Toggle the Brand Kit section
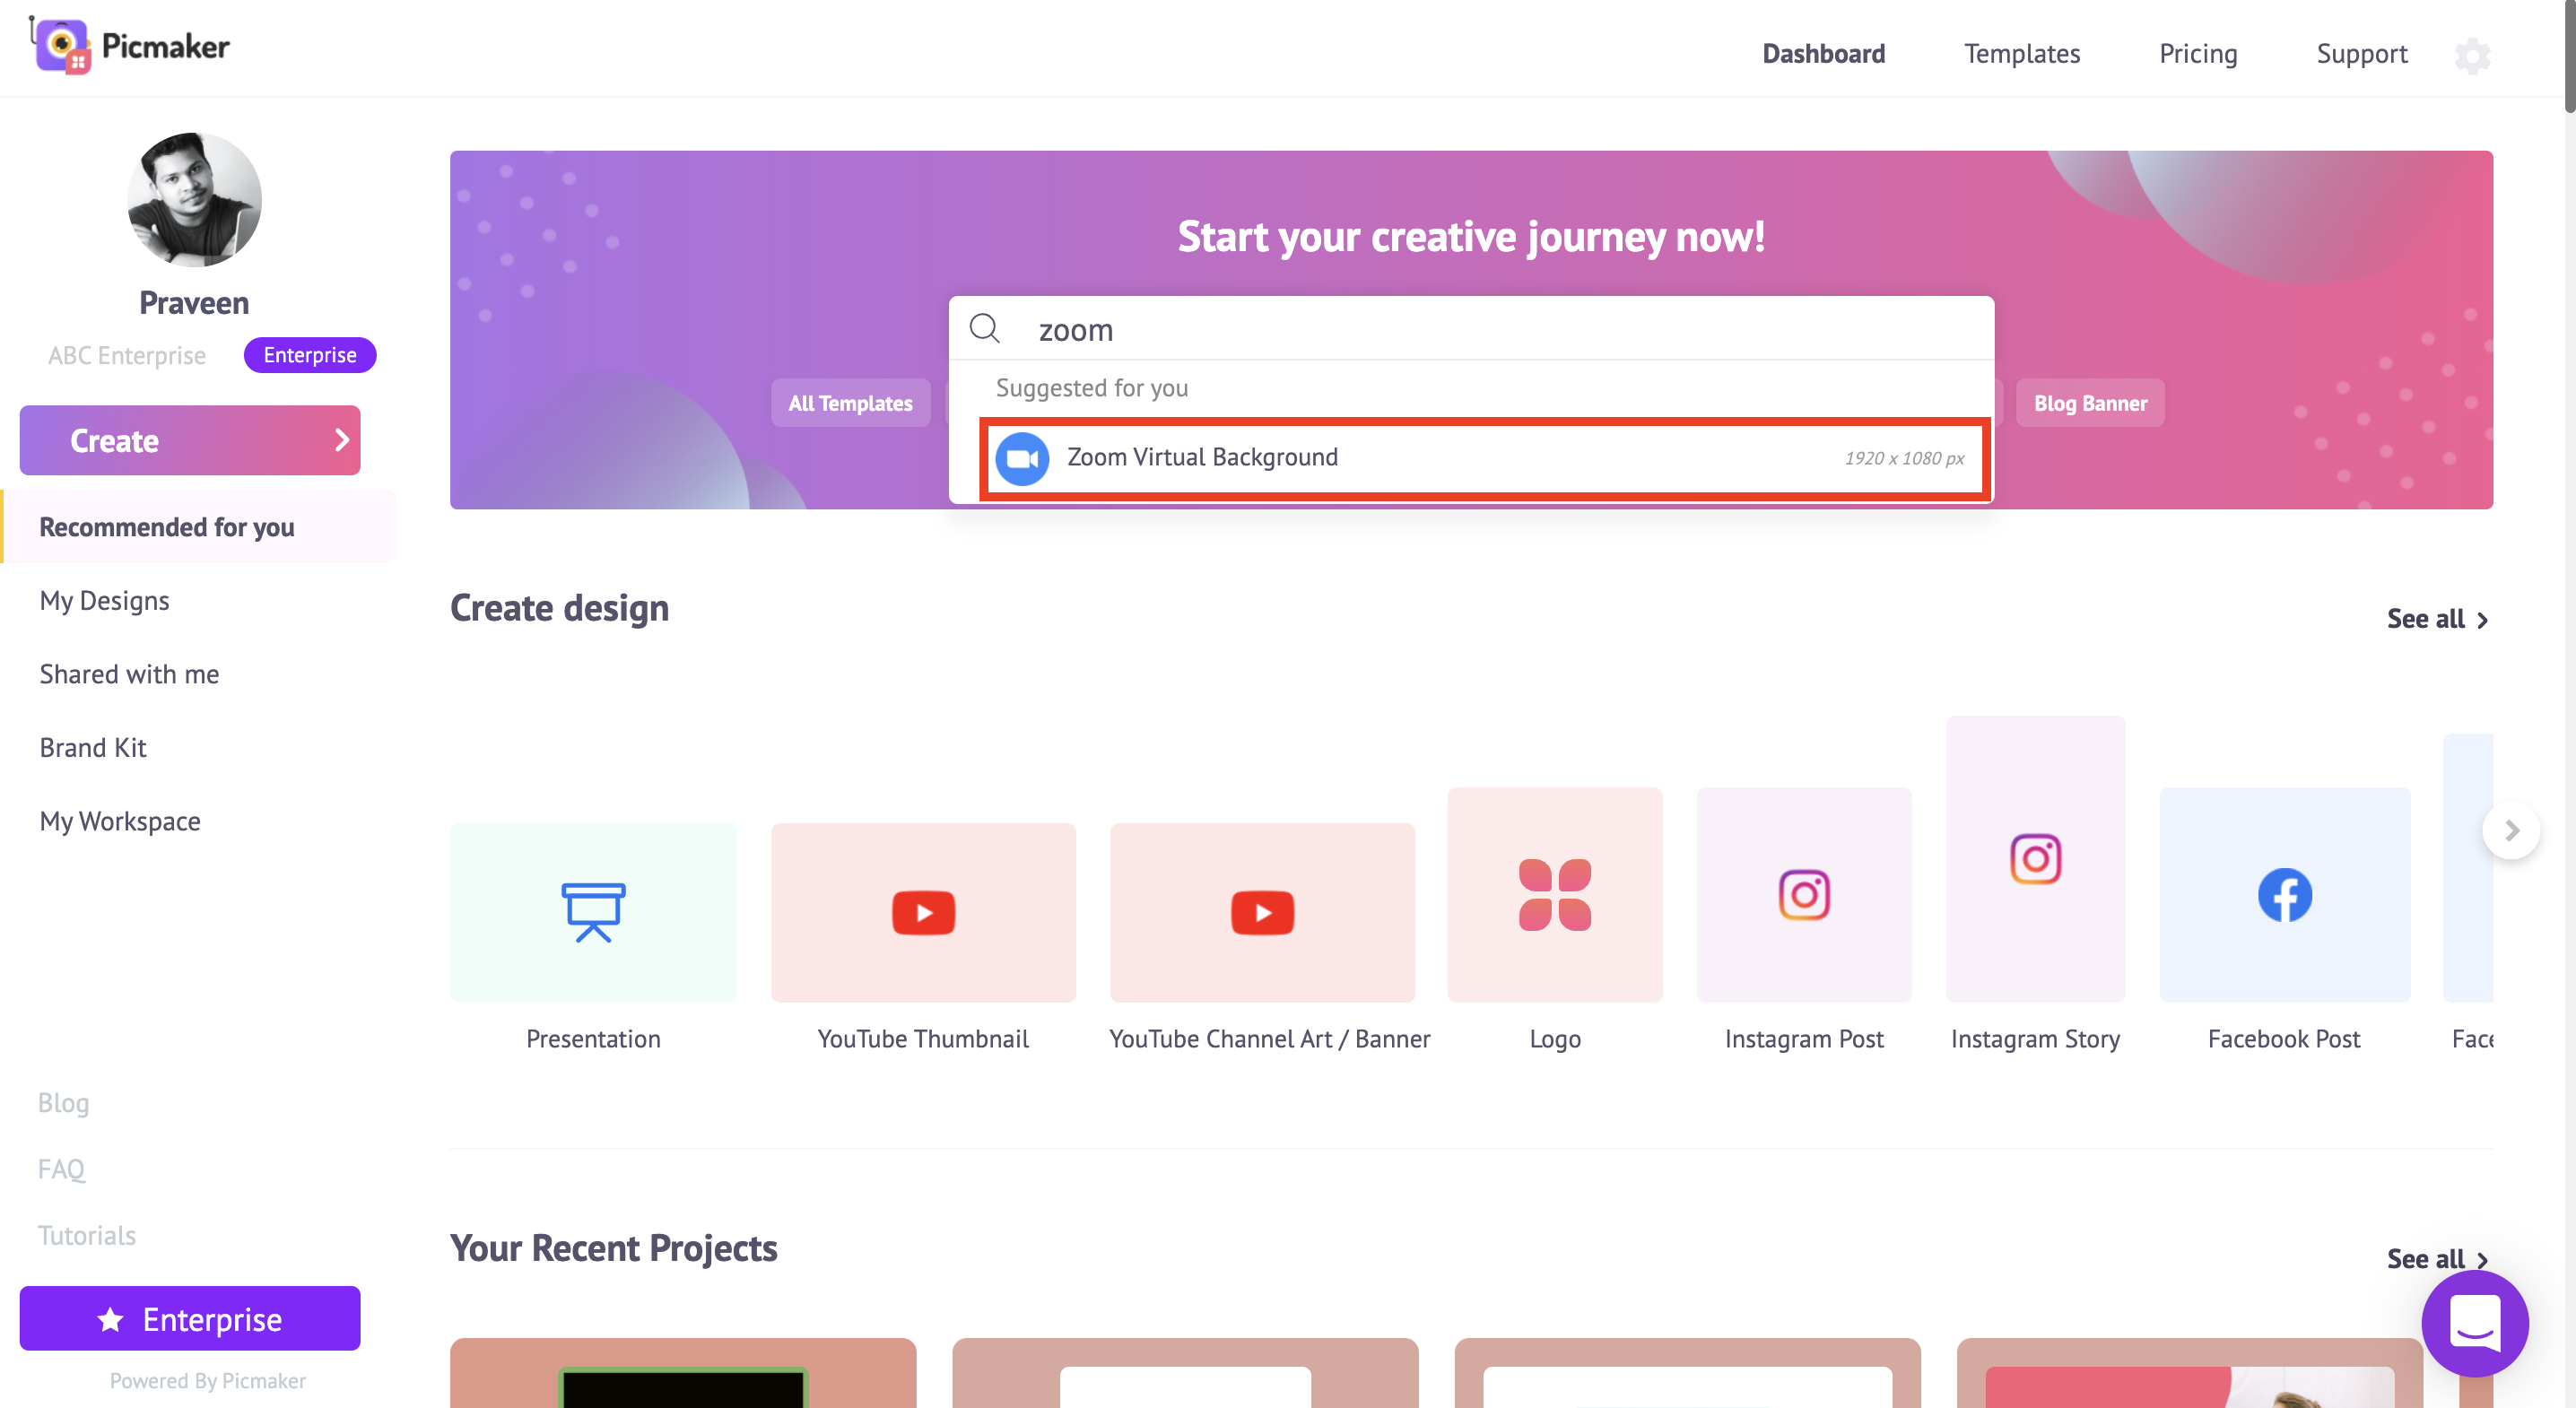 pyautogui.click(x=91, y=745)
